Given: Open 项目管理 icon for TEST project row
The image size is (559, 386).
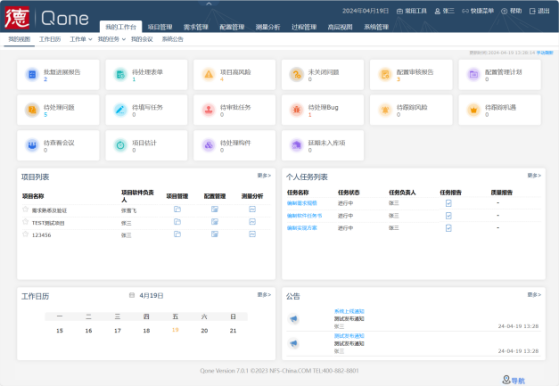Looking at the screenshot, I should pos(177,222).
